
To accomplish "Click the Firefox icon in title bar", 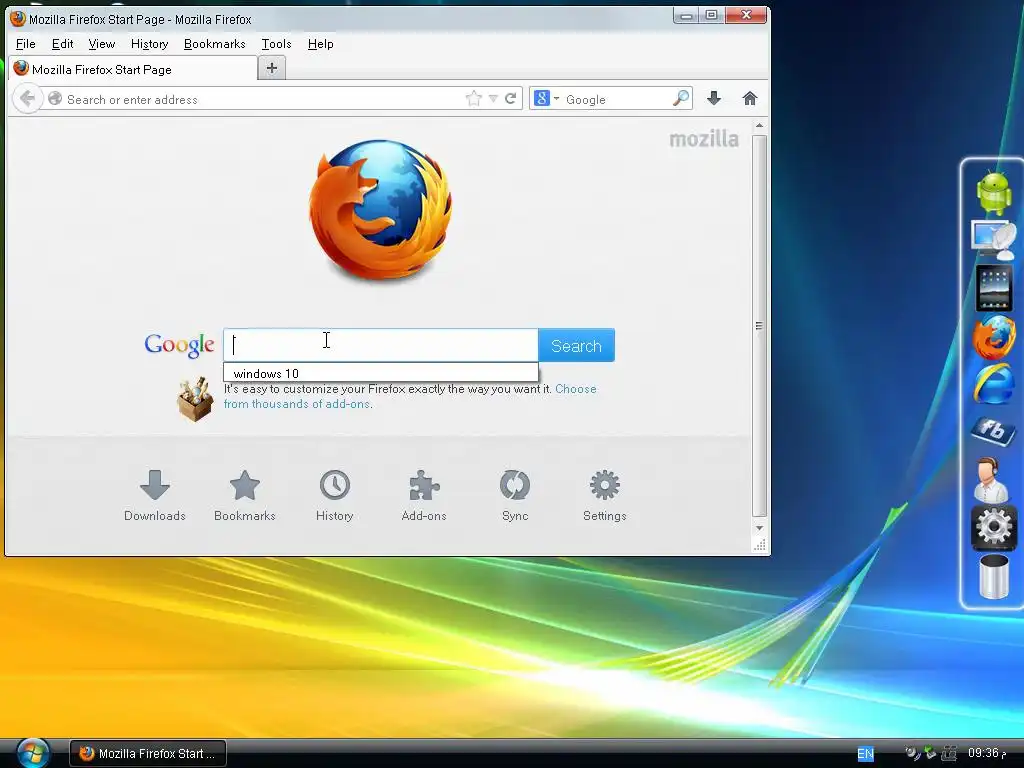I will (18, 18).
